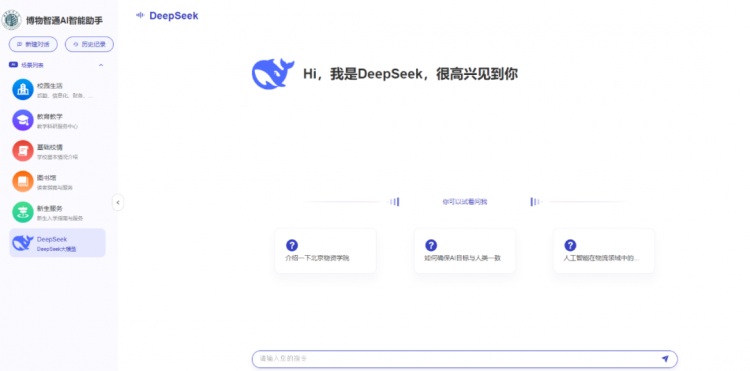Collapse the sidebar with the arrow handle
The height and width of the screenshot is (371, 750).
[118, 202]
